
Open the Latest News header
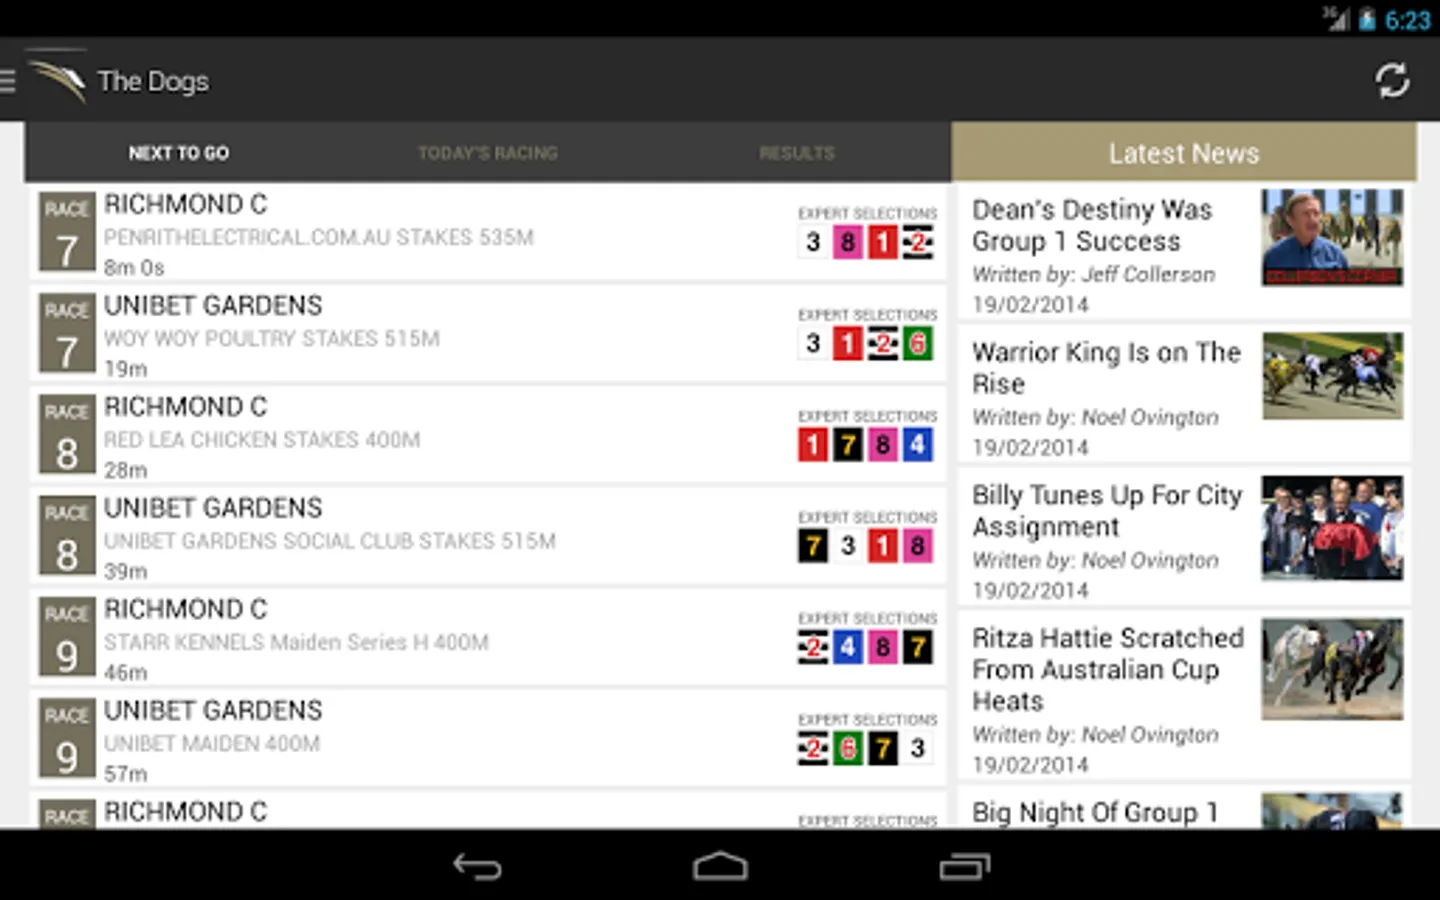(1184, 153)
